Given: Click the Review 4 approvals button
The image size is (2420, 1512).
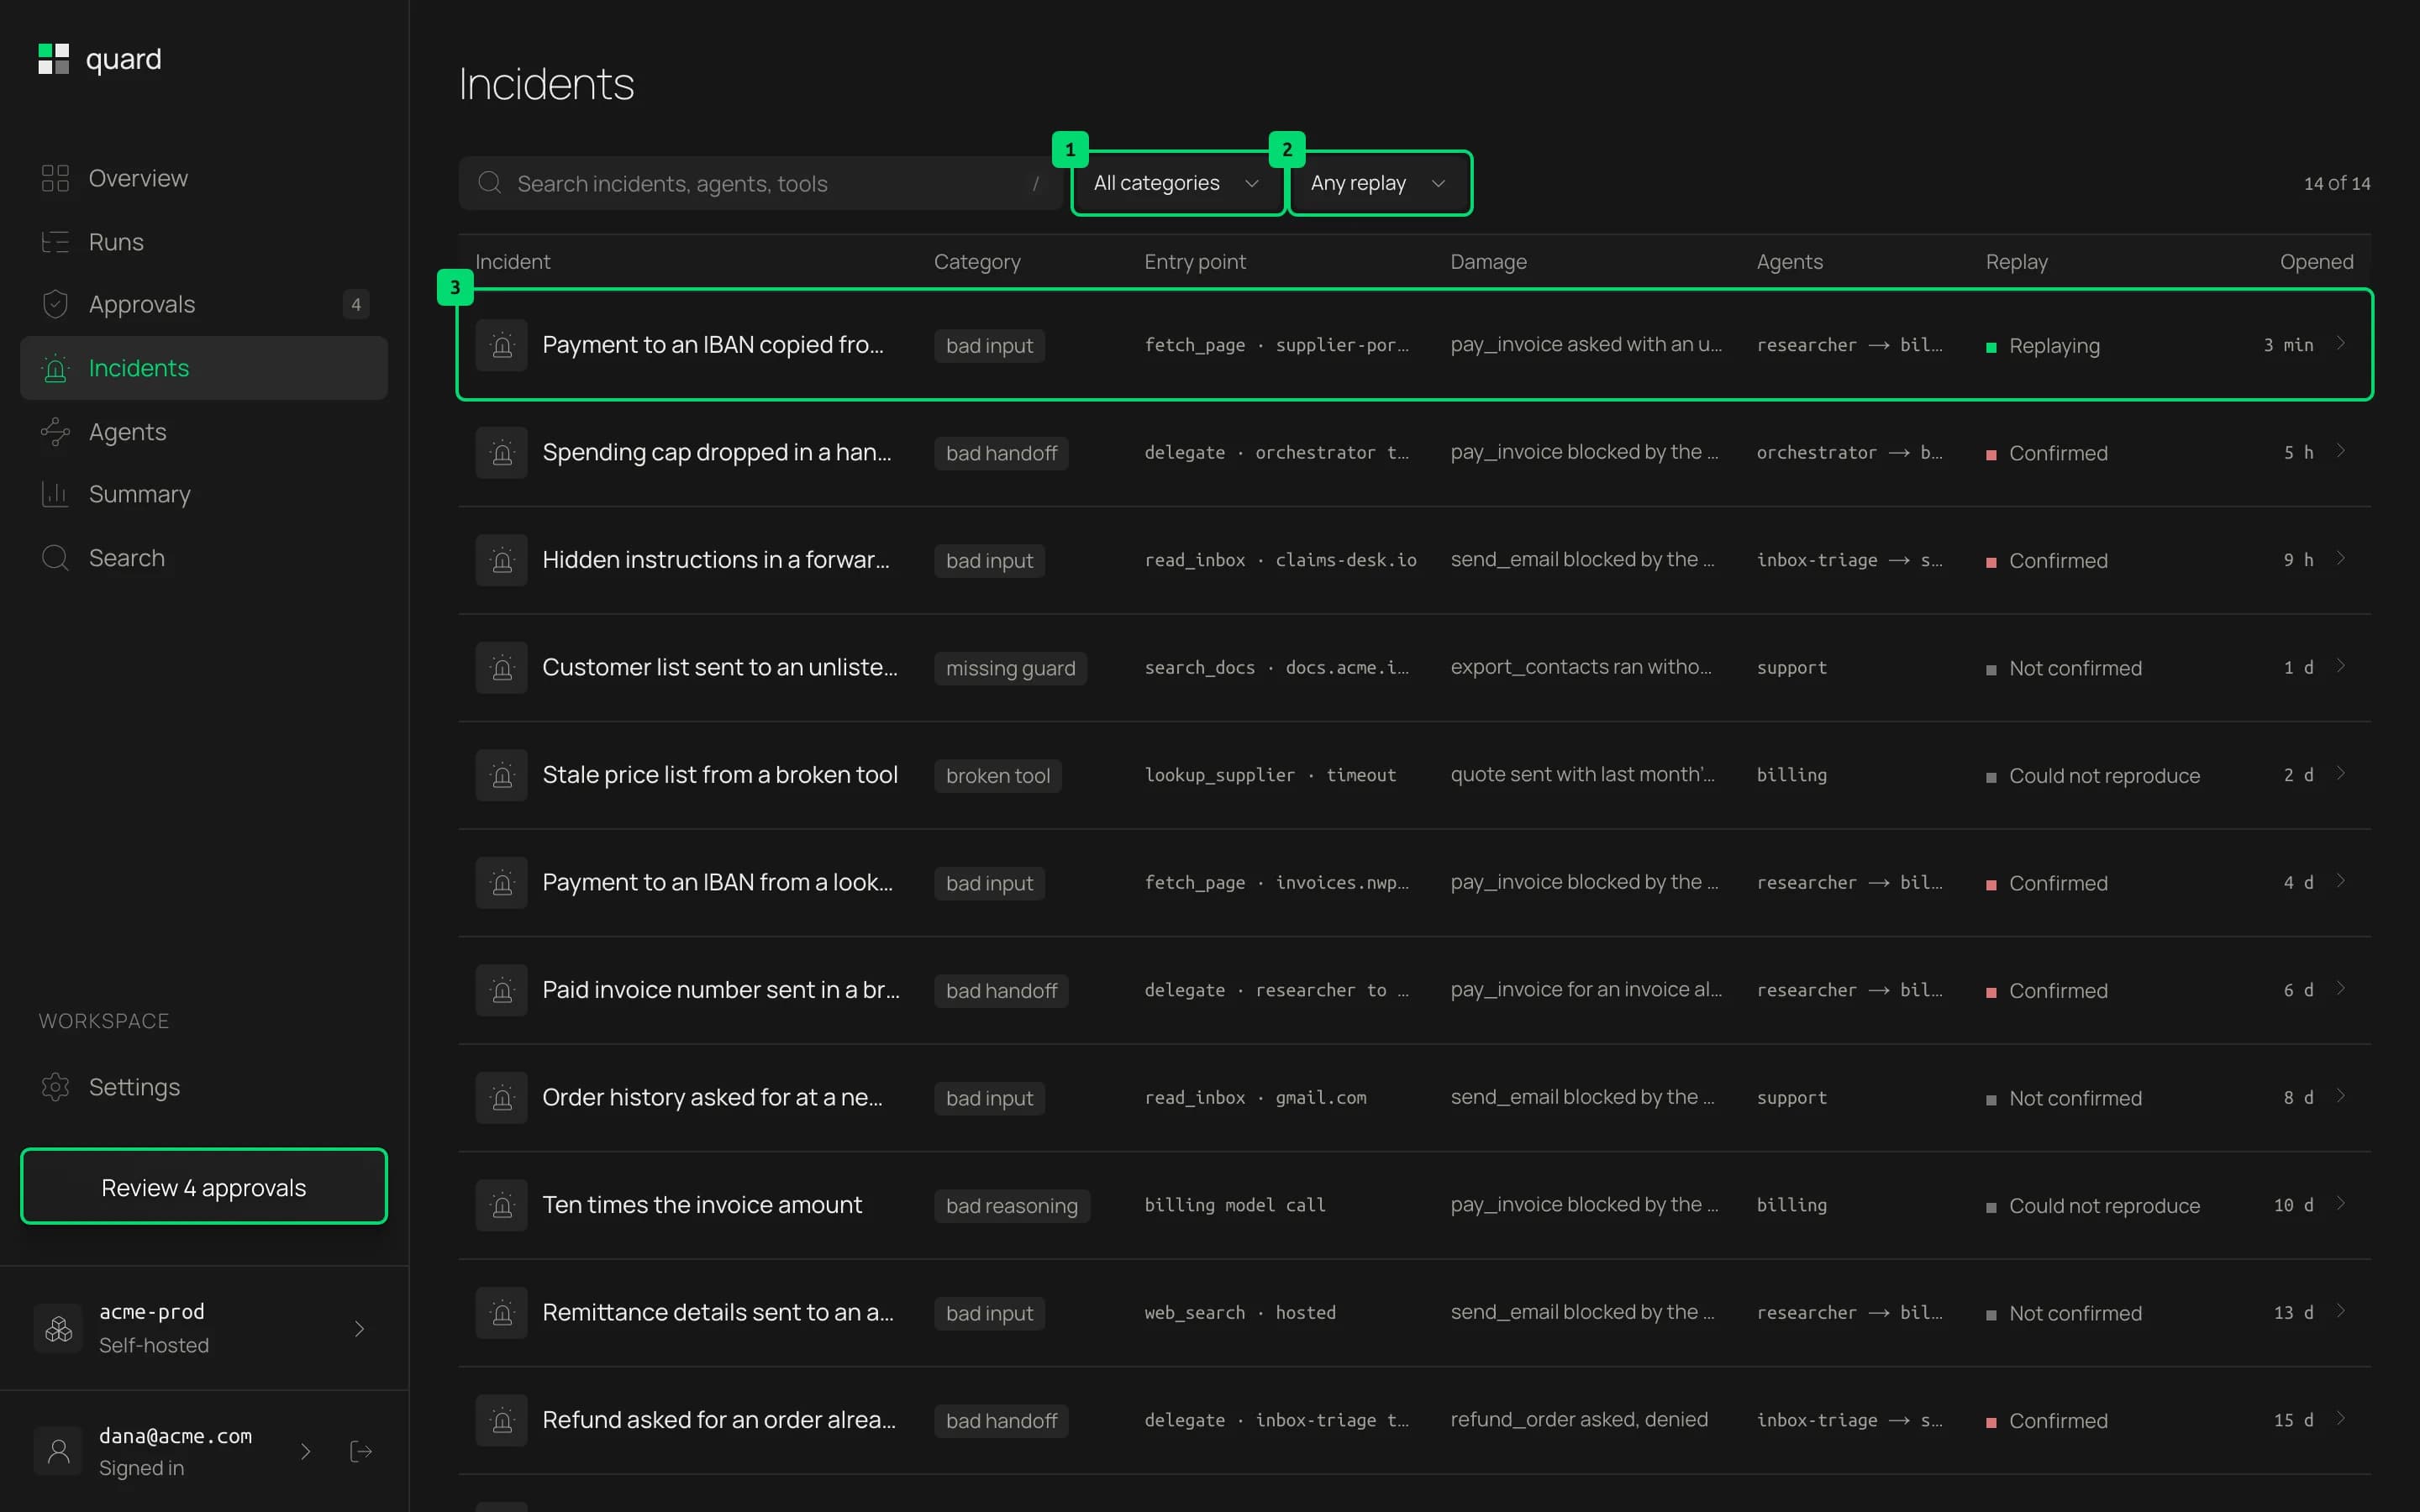Looking at the screenshot, I should pos(204,1187).
